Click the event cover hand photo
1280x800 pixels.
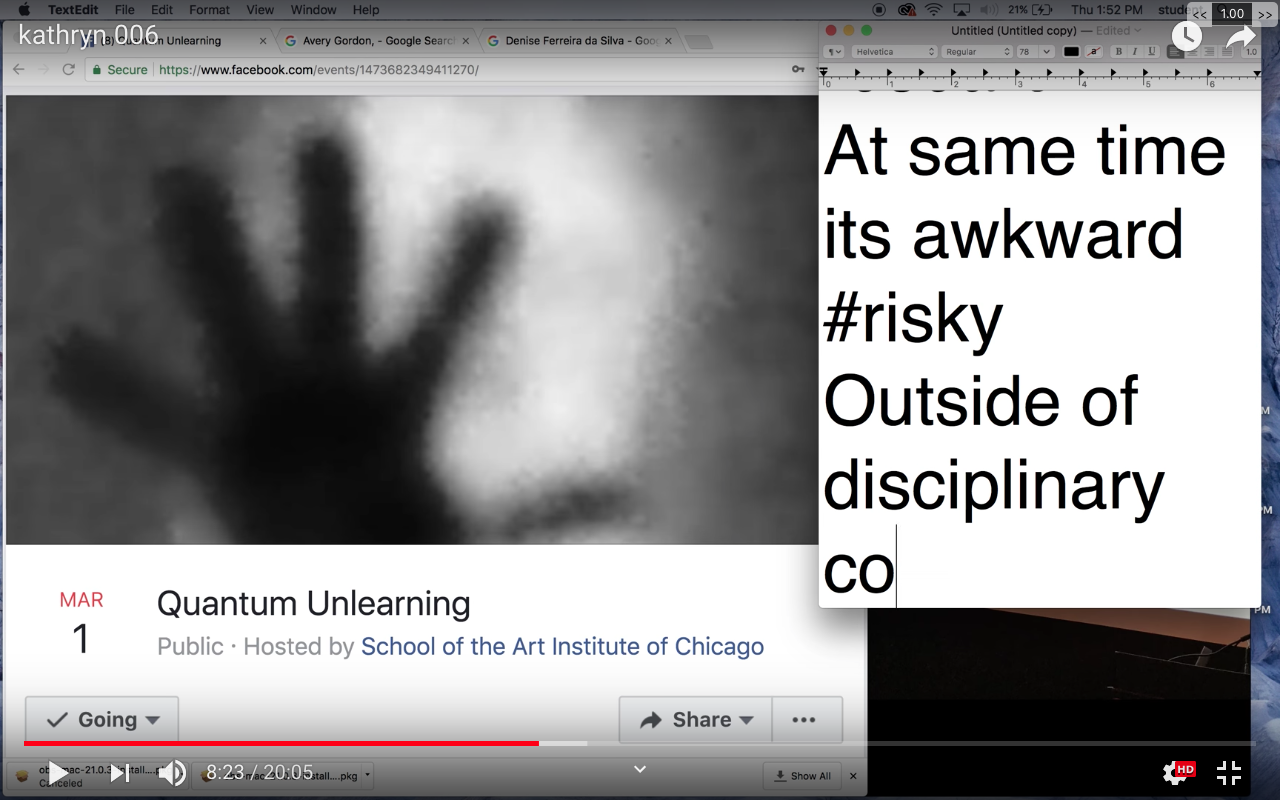(410, 320)
